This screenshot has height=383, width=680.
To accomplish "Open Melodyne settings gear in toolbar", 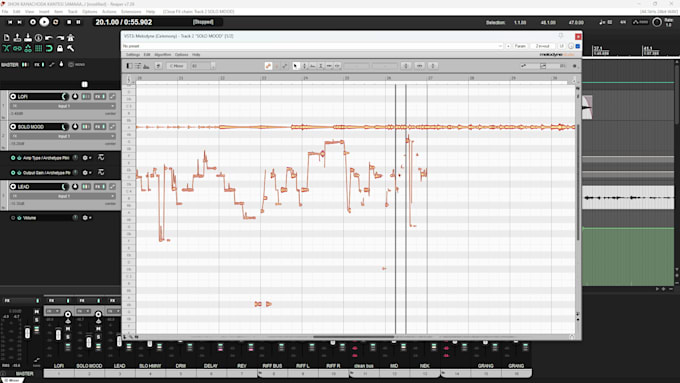I will tap(575, 66).
